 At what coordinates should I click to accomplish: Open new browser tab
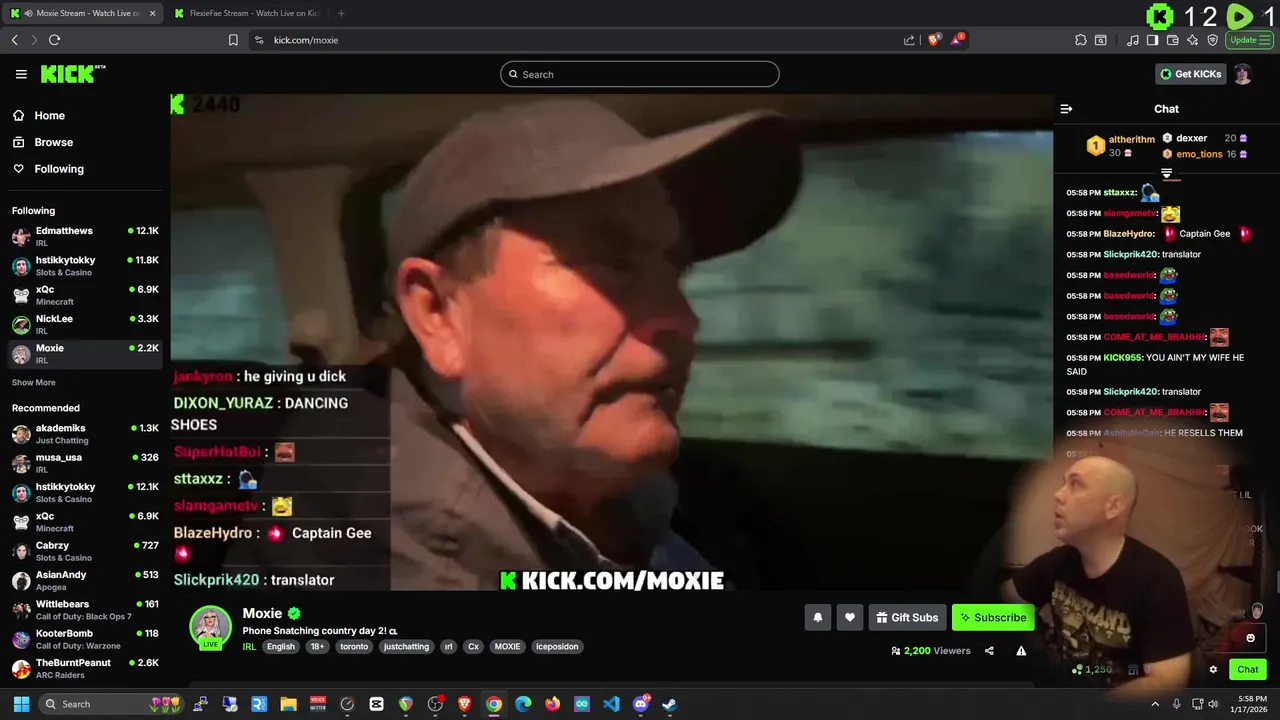341,13
